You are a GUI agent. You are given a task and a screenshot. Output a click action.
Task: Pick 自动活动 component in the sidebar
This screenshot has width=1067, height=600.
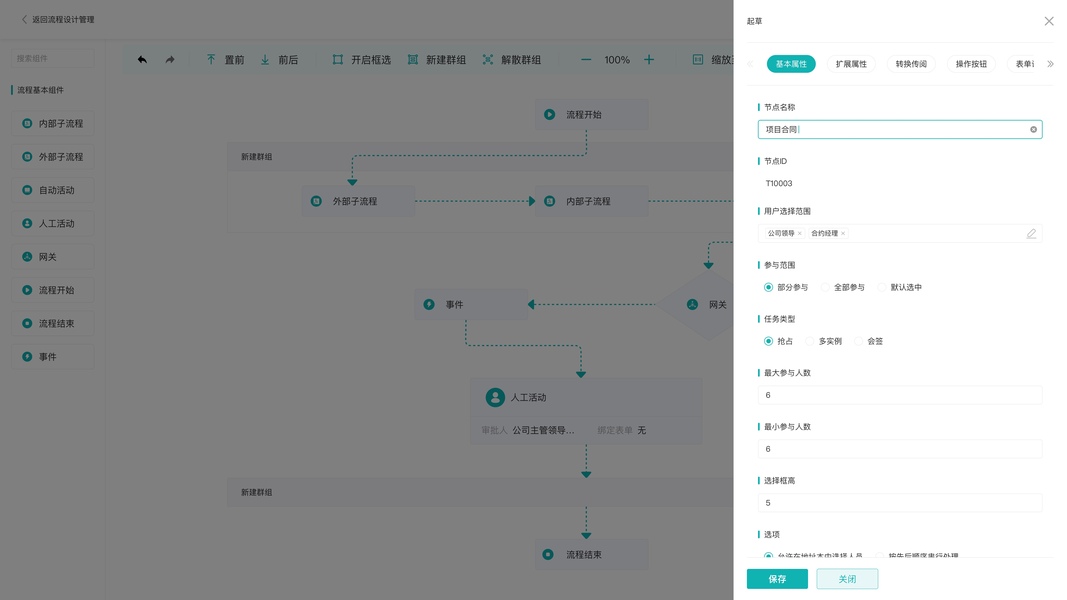52,190
